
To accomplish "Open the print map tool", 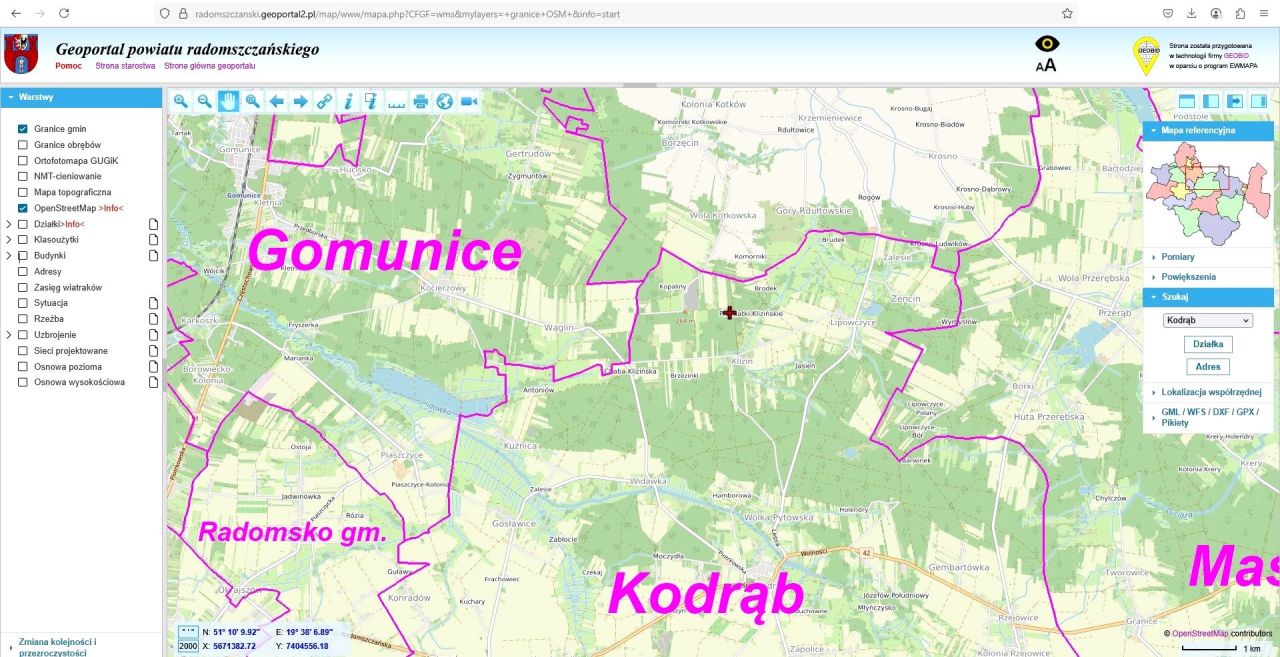I will [421, 101].
